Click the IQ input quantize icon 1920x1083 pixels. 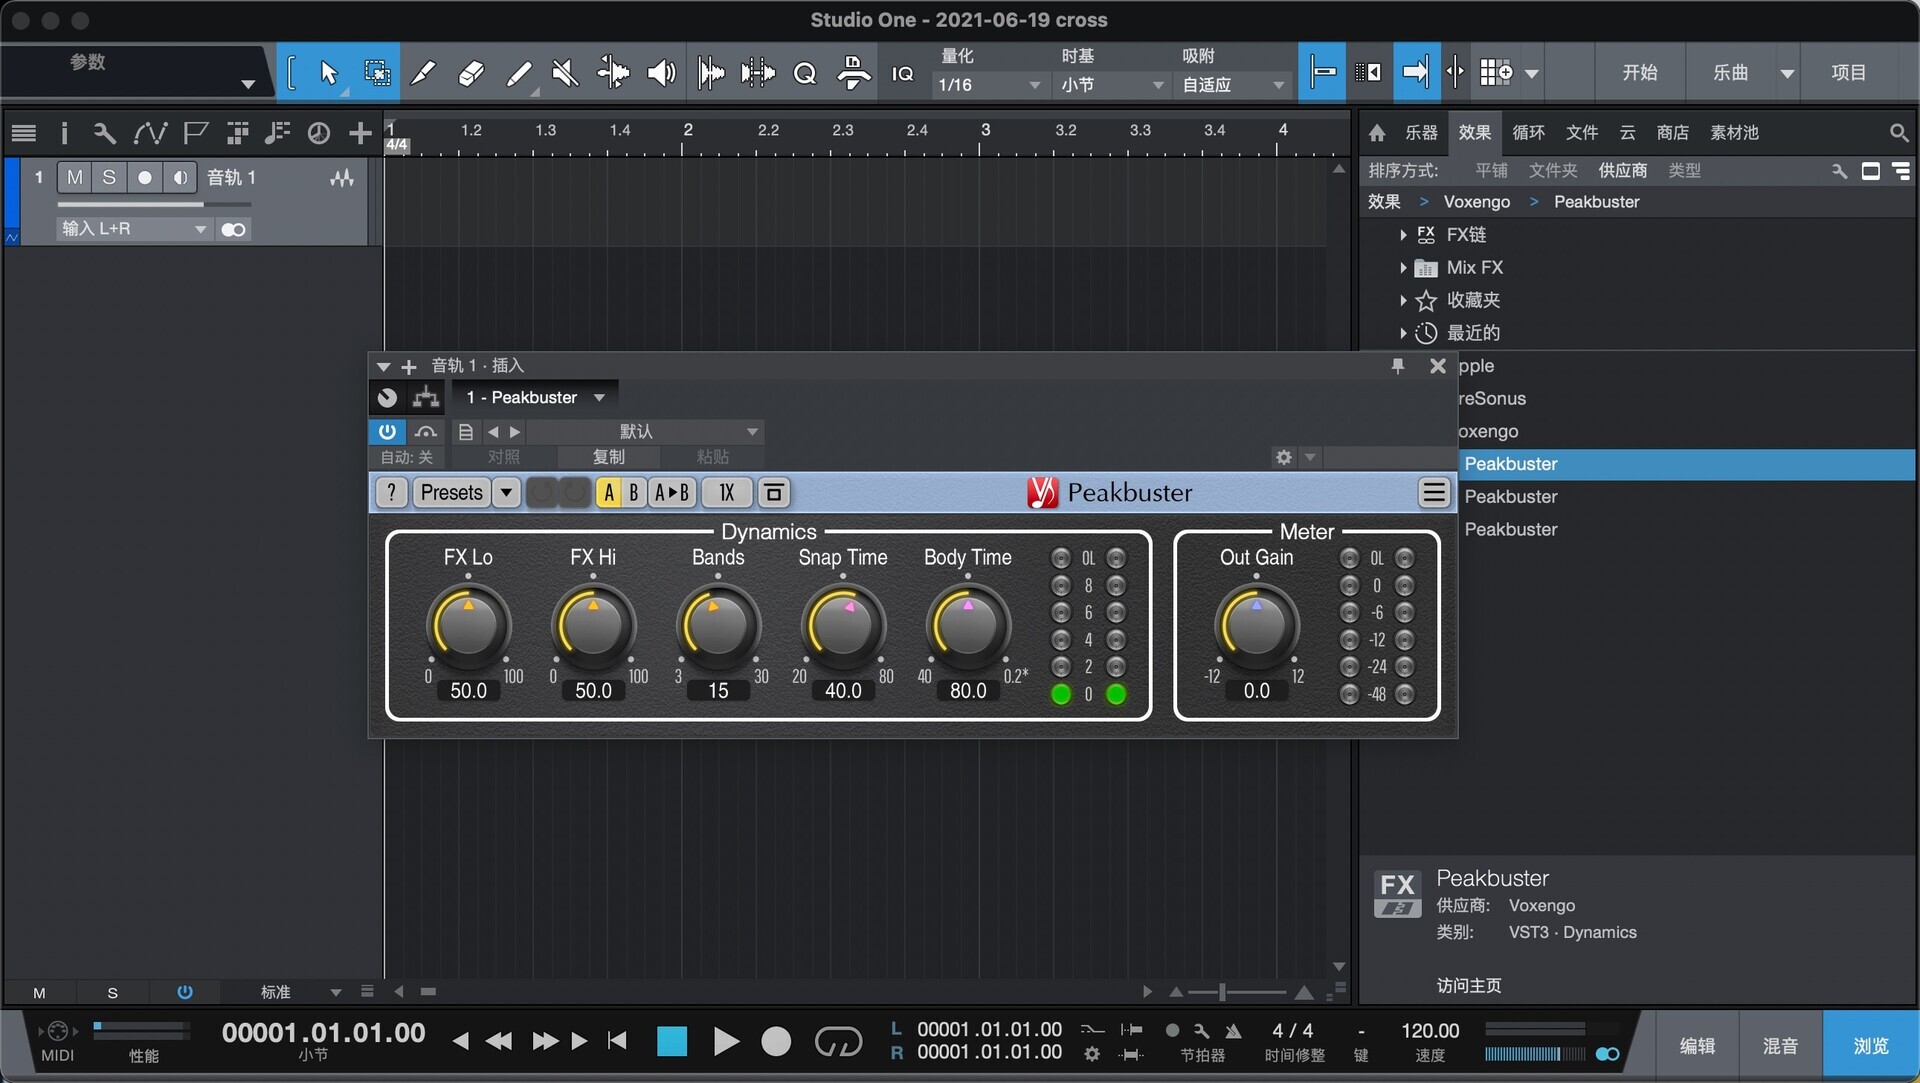coord(902,73)
